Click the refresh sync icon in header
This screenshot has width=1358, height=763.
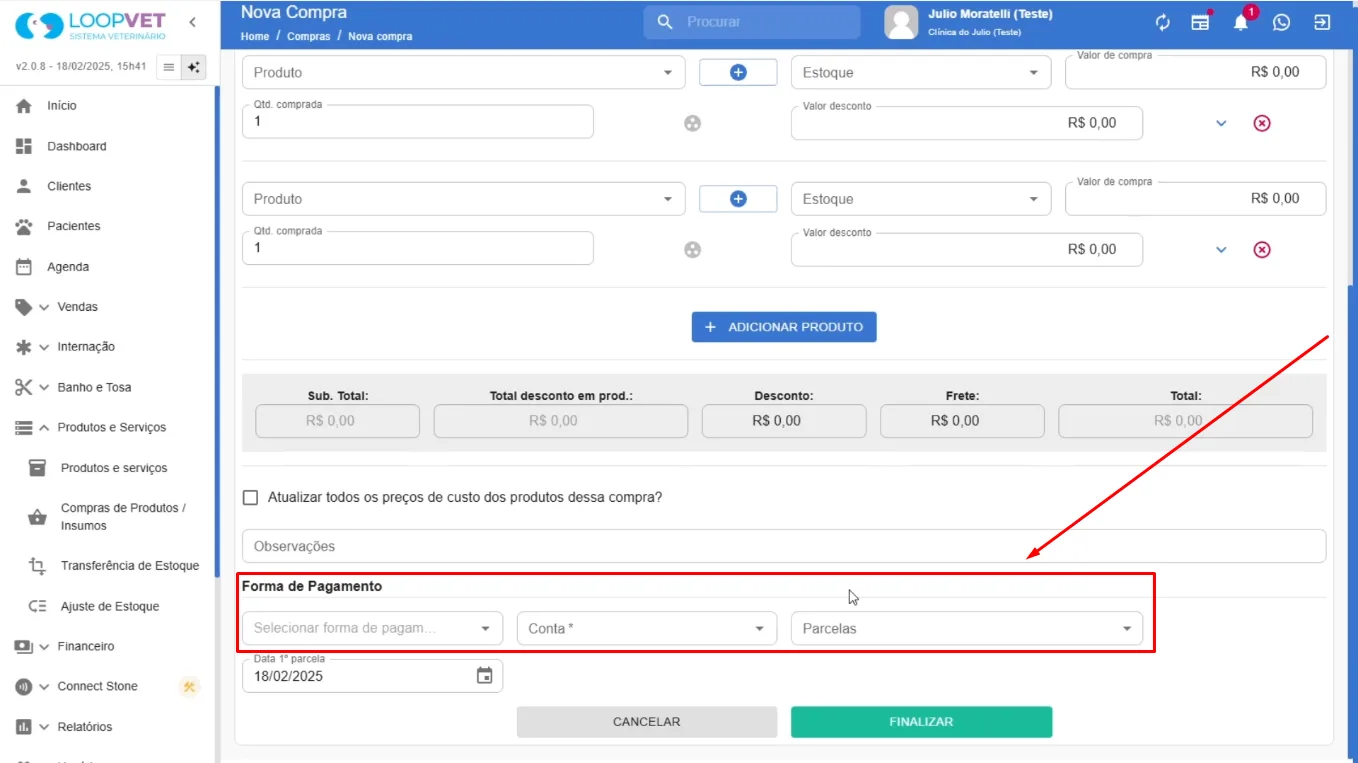(1162, 22)
